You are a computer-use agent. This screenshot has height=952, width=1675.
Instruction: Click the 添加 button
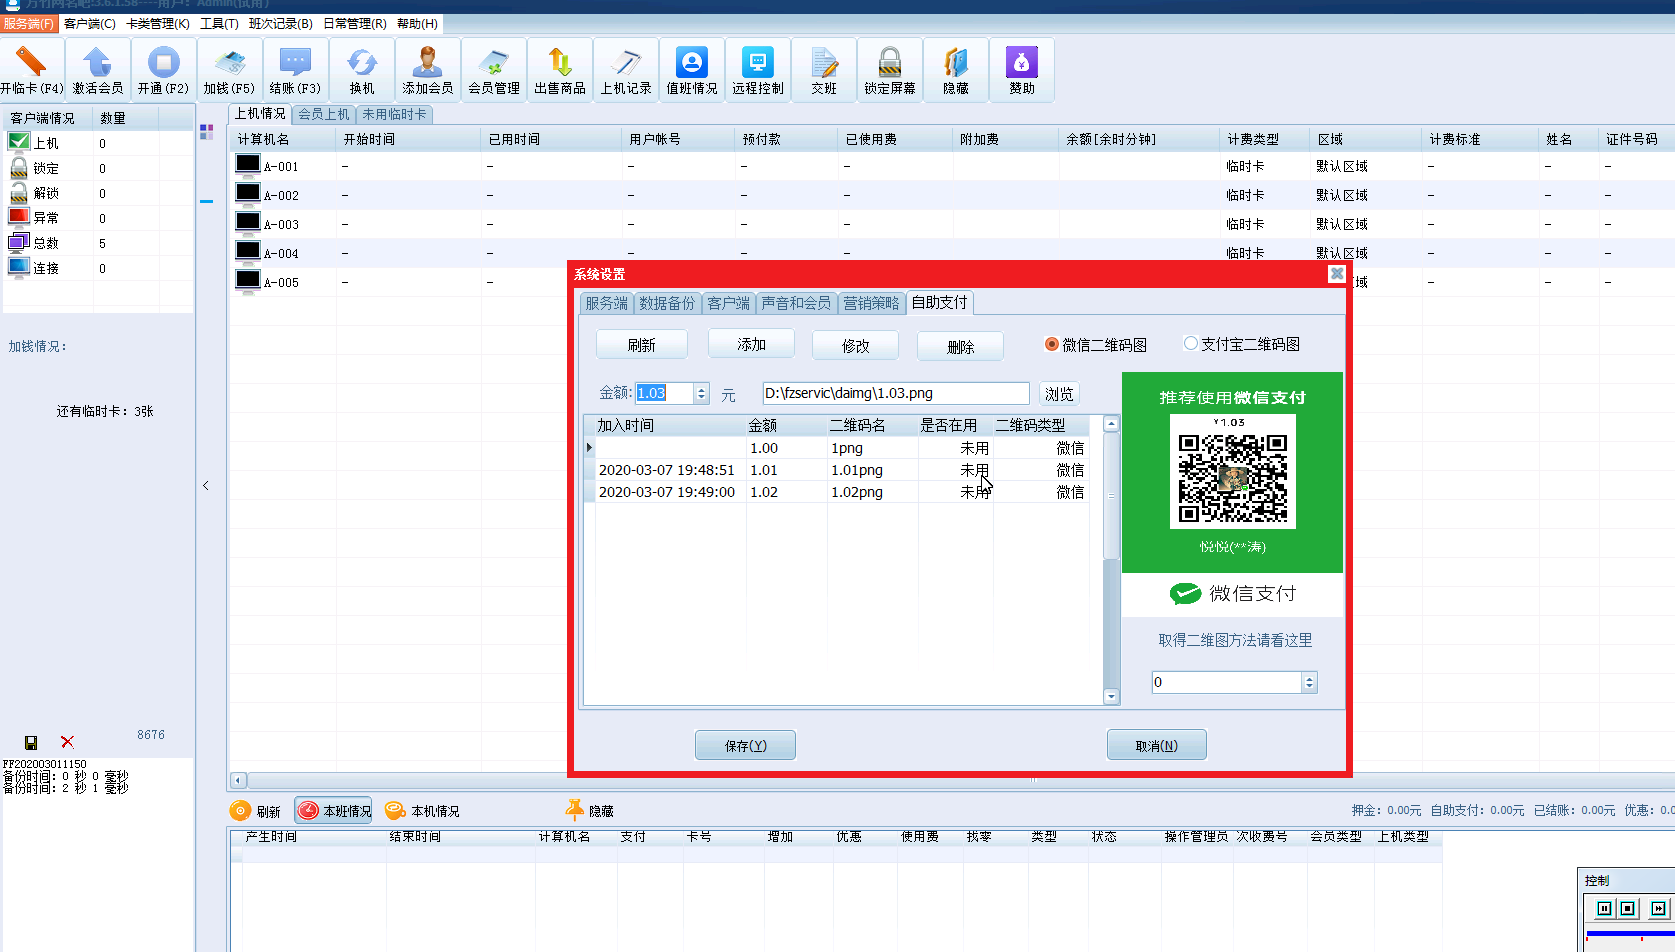click(751, 344)
